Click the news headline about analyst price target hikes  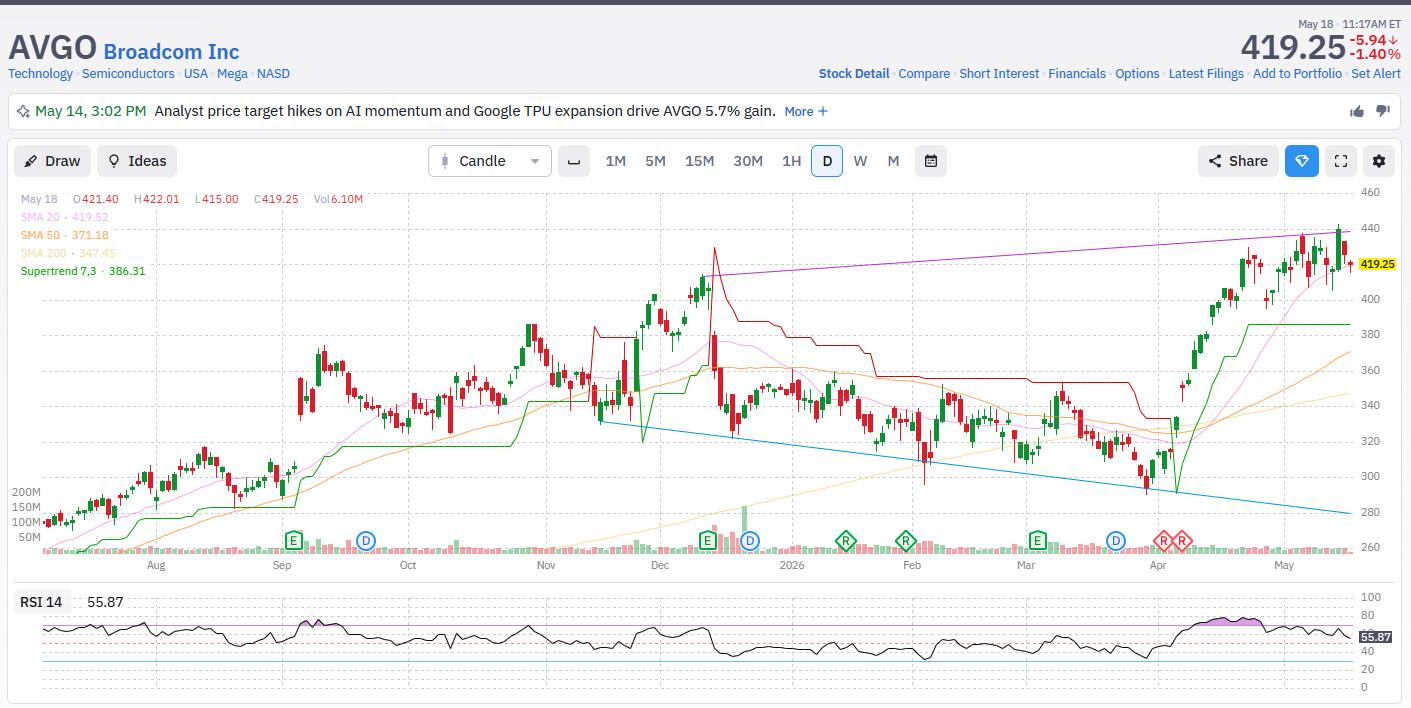tap(465, 111)
